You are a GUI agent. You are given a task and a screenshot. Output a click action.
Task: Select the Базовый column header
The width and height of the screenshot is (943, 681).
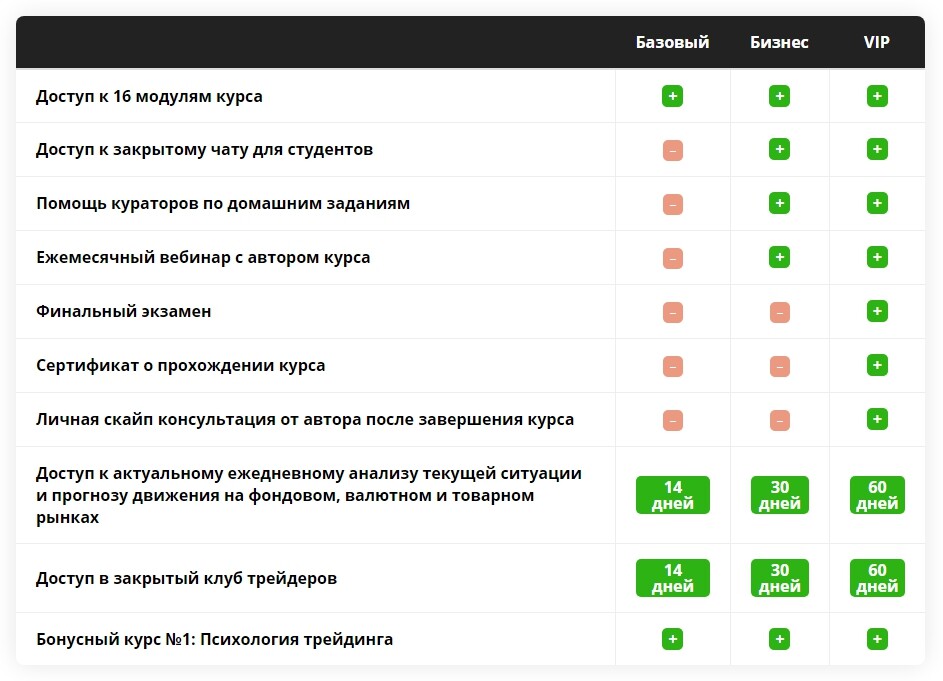[x=672, y=42]
